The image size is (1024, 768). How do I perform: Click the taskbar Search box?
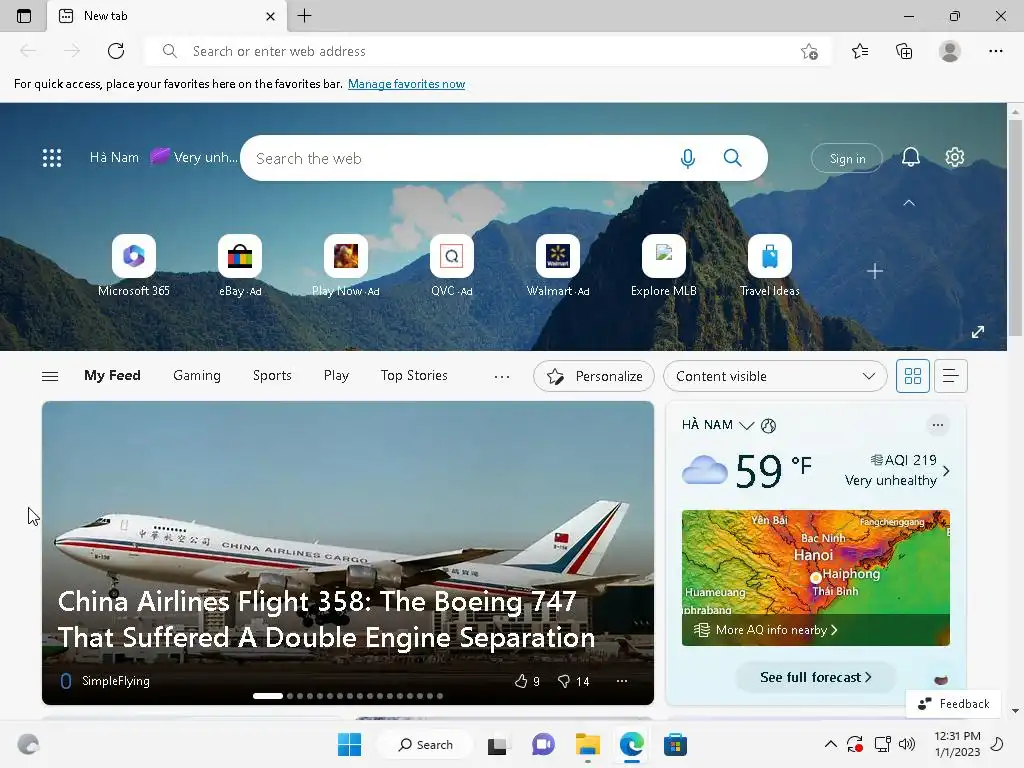point(425,744)
